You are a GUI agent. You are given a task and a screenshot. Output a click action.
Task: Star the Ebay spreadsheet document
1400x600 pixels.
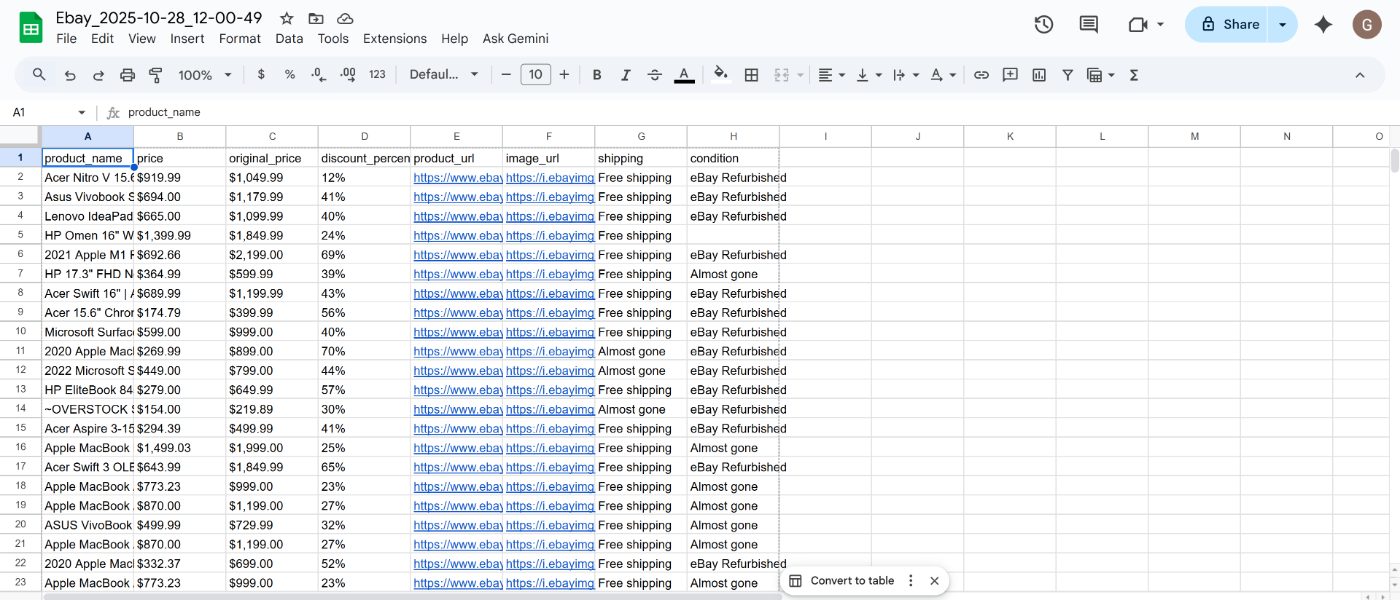287,18
